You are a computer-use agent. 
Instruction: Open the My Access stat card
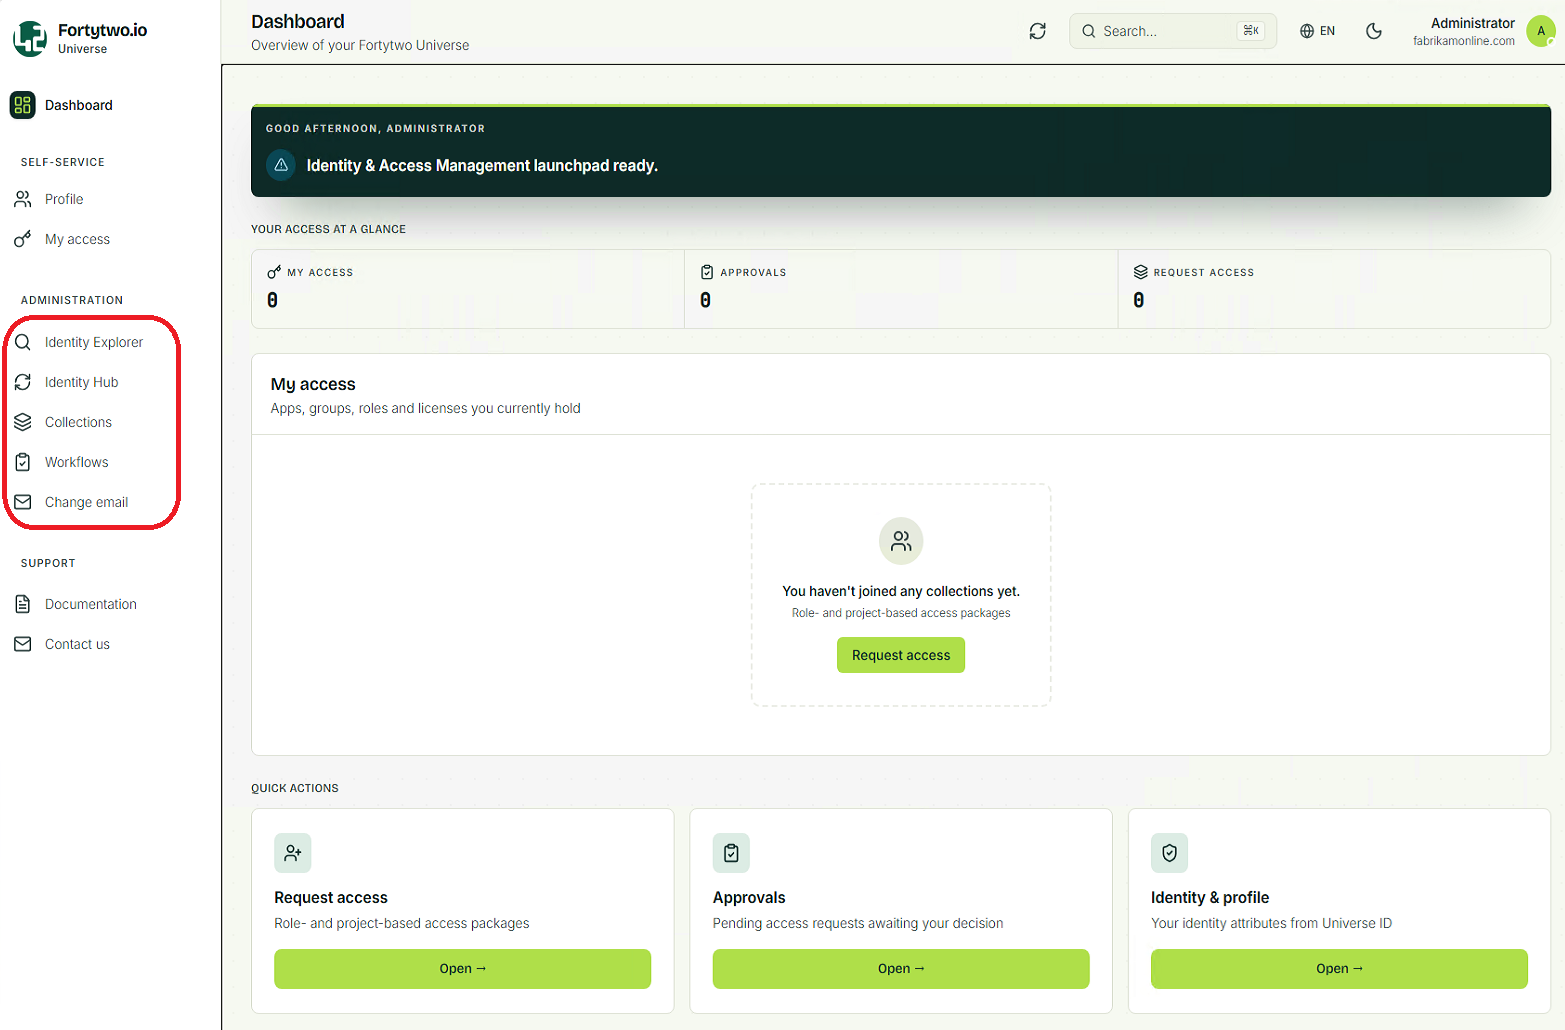pyautogui.click(x=468, y=288)
